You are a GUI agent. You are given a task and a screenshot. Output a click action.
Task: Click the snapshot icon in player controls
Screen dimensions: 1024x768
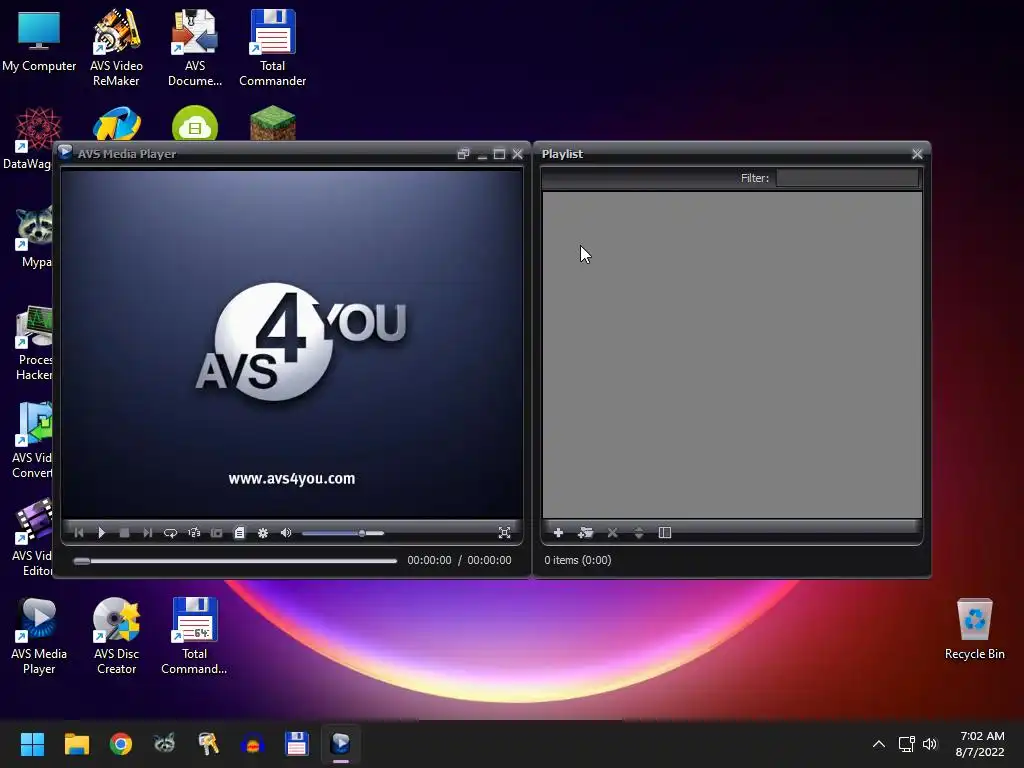pos(217,533)
